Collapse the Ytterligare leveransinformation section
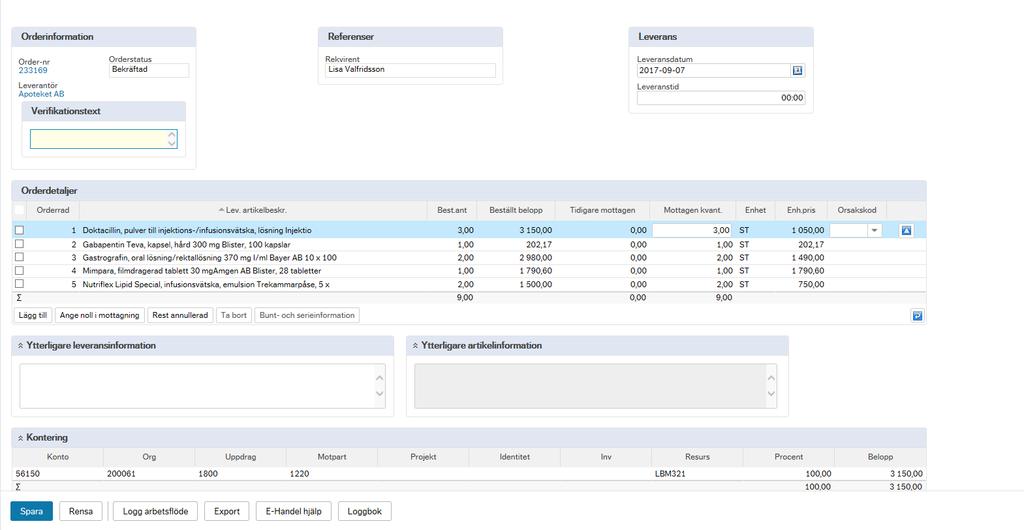1024x530 pixels. pos(21,346)
